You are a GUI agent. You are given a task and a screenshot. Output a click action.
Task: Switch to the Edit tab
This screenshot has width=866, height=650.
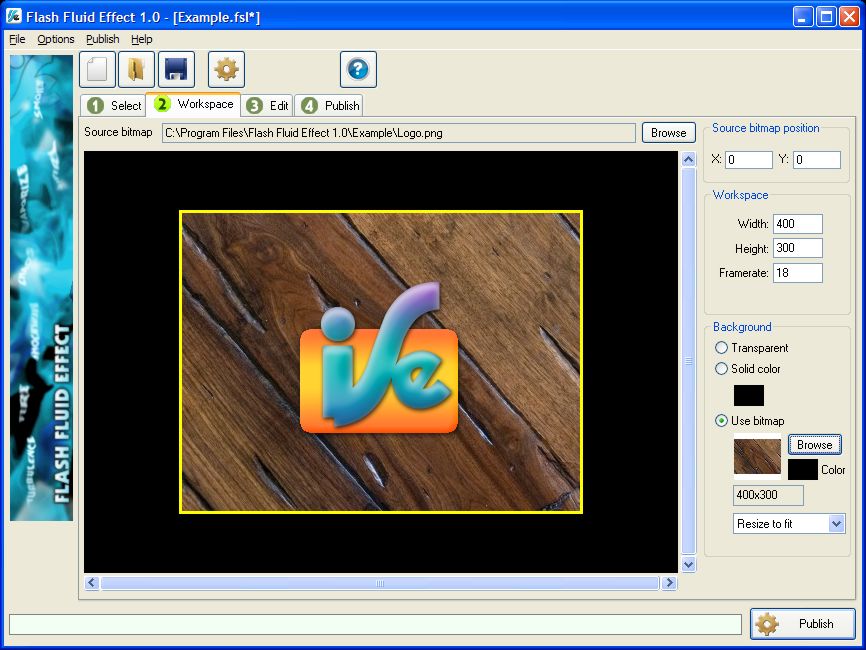(x=267, y=105)
